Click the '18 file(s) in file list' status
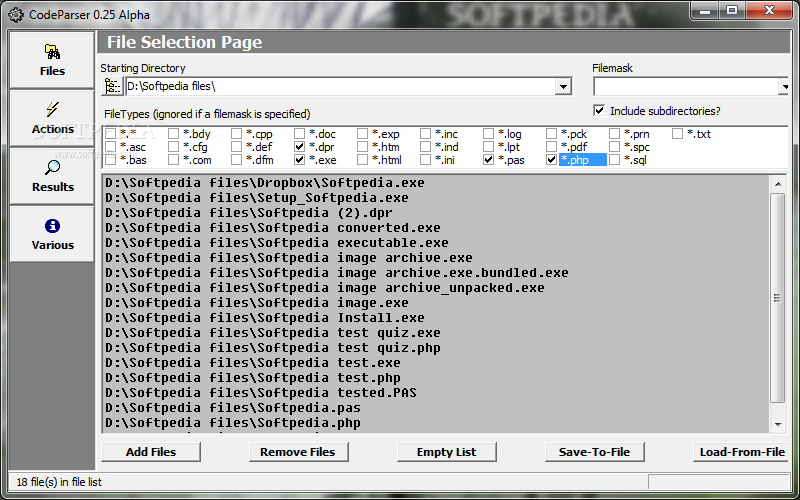Viewport: 800px width, 500px height. pos(59,482)
